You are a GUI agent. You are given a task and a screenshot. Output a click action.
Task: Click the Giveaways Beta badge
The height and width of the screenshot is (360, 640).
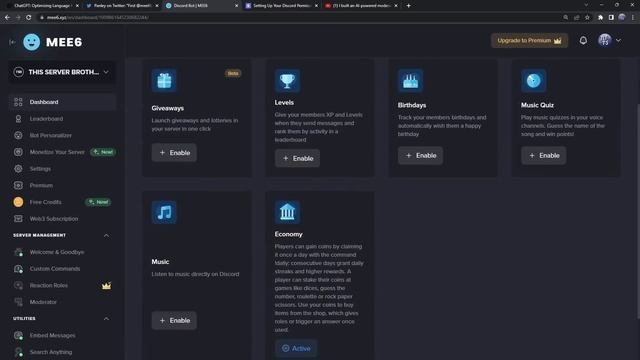[233, 73]
